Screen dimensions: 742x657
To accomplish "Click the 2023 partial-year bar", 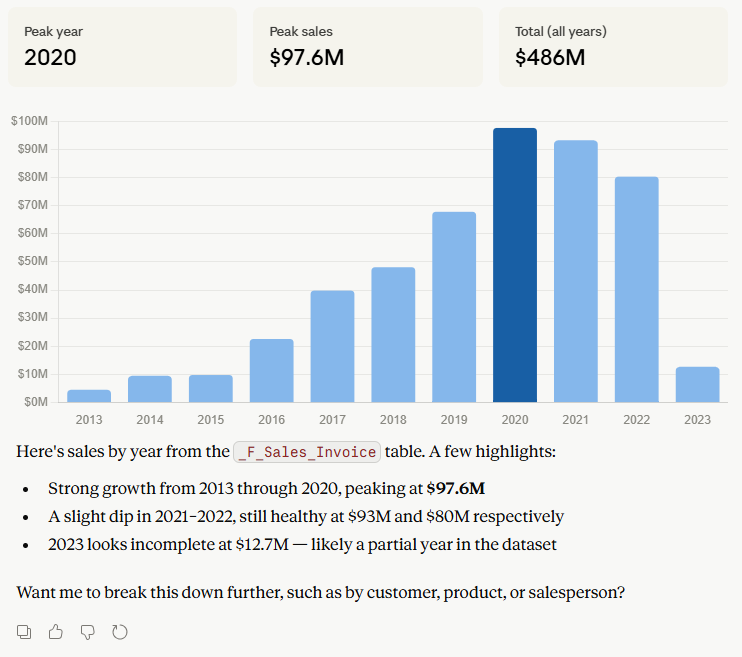I will click(698, 384).
